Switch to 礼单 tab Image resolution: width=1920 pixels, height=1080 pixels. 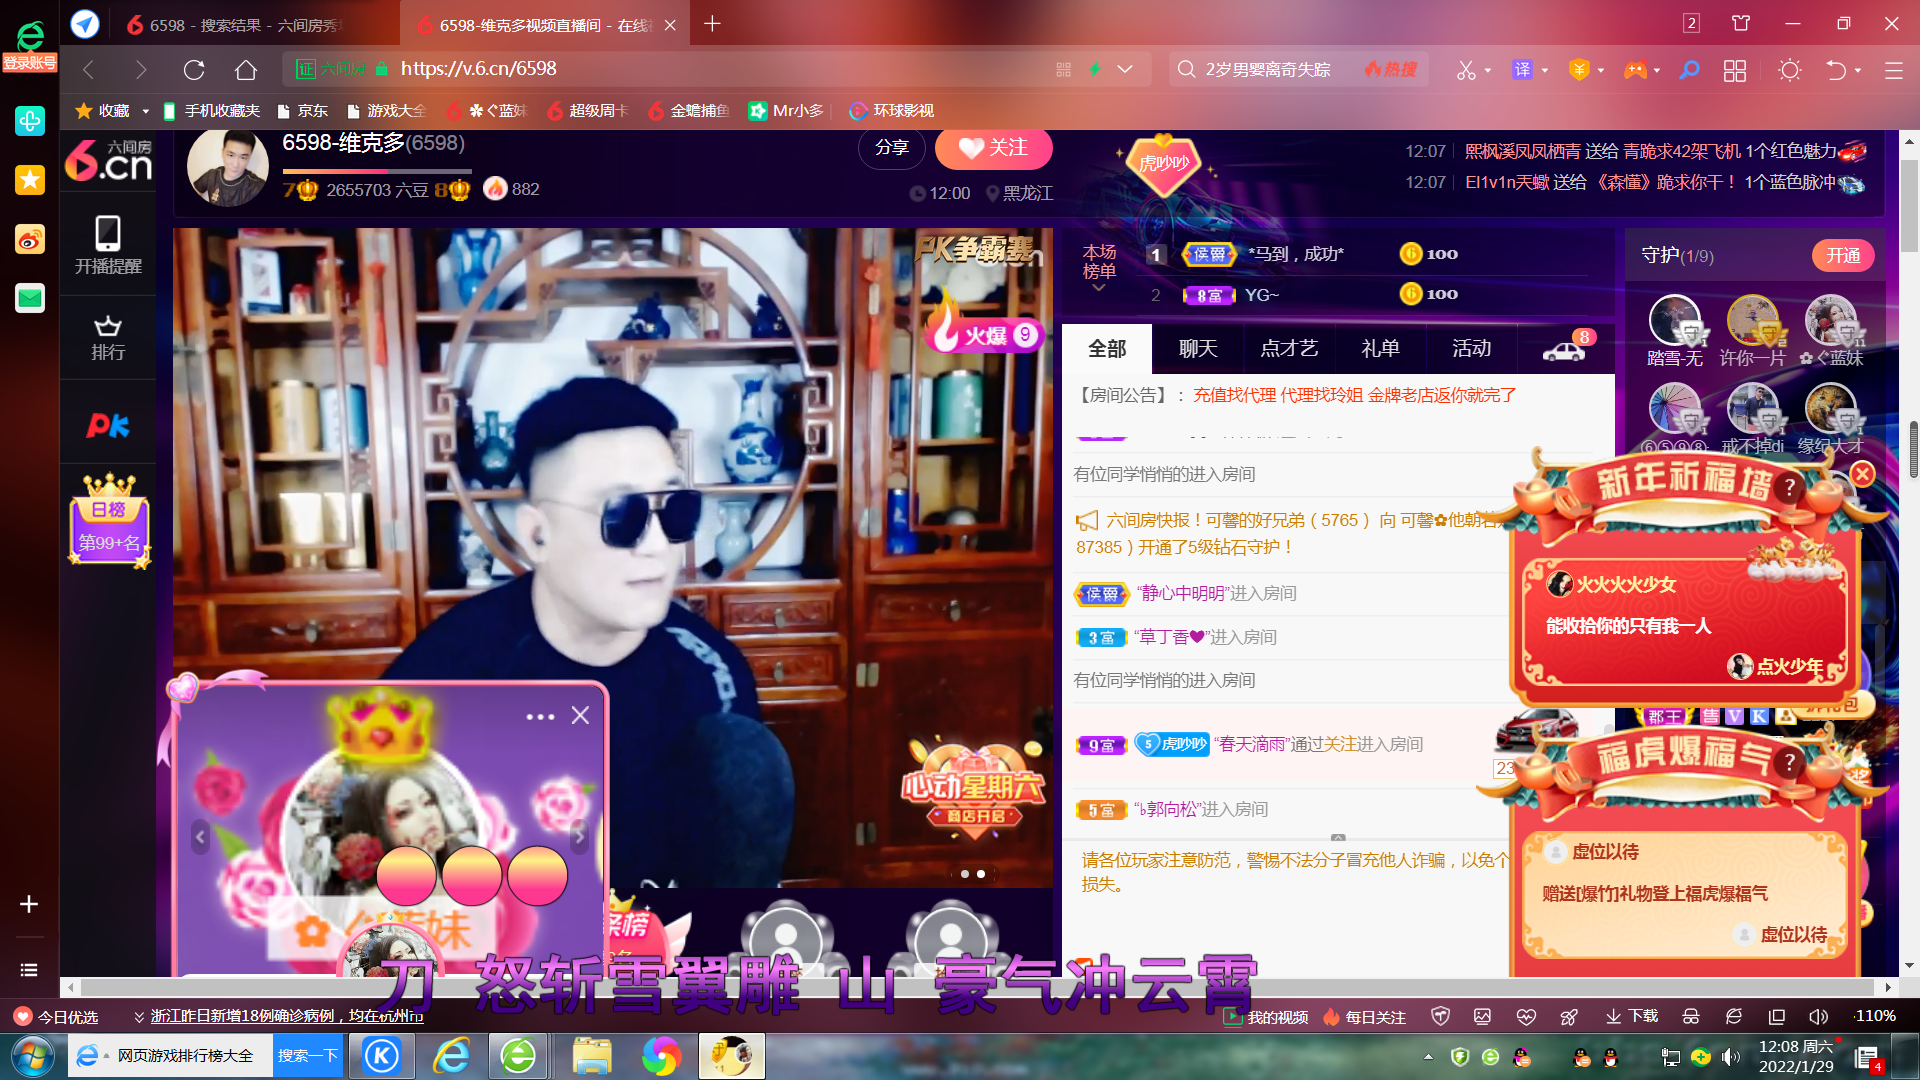1380,348
